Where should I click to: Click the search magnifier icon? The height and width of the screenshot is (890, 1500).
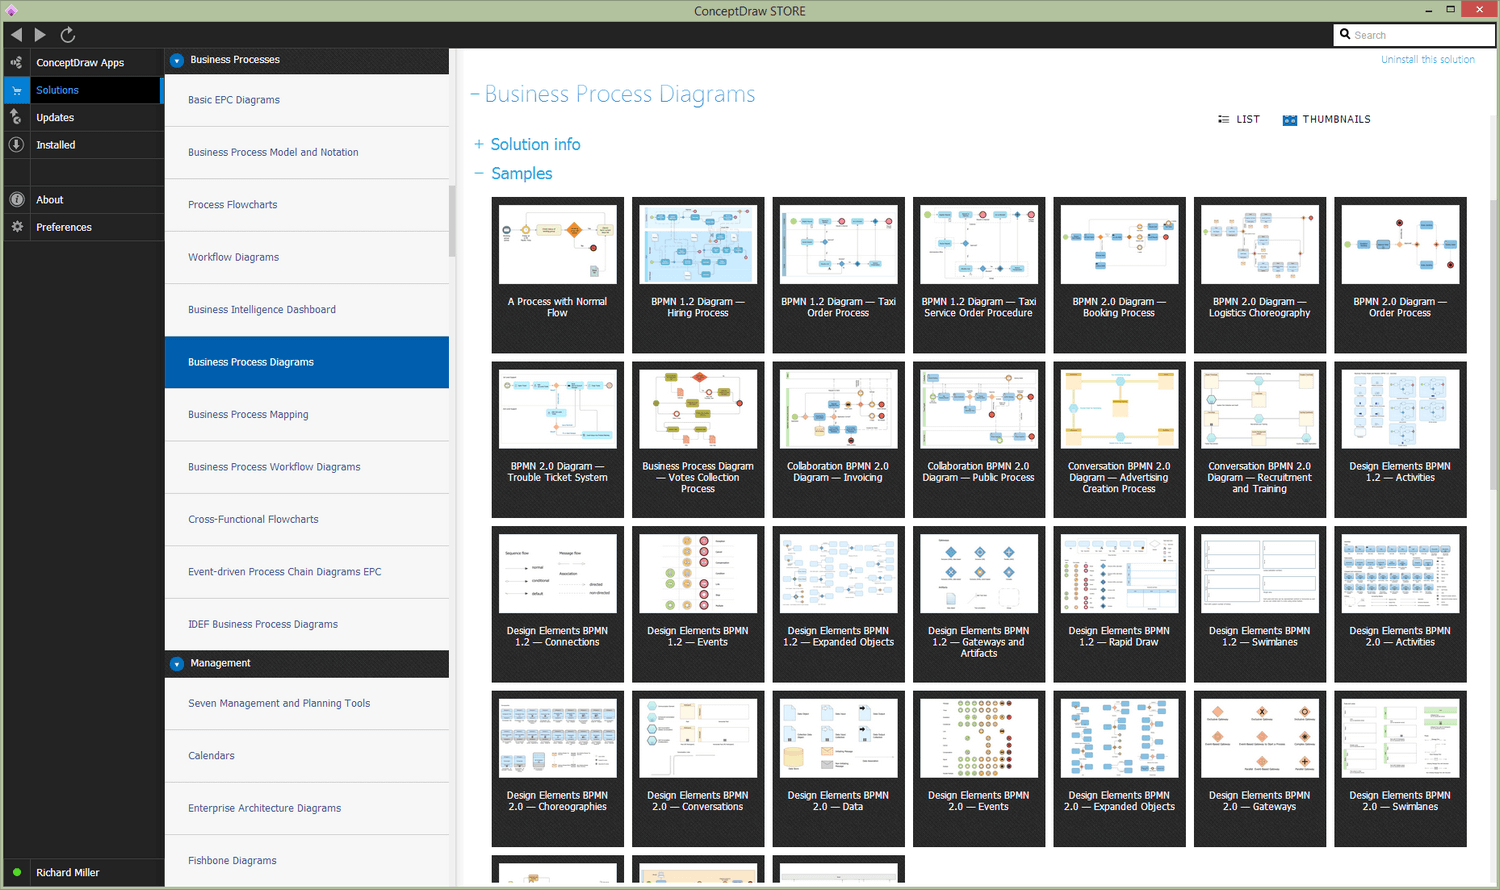[x=1345, y=35]
